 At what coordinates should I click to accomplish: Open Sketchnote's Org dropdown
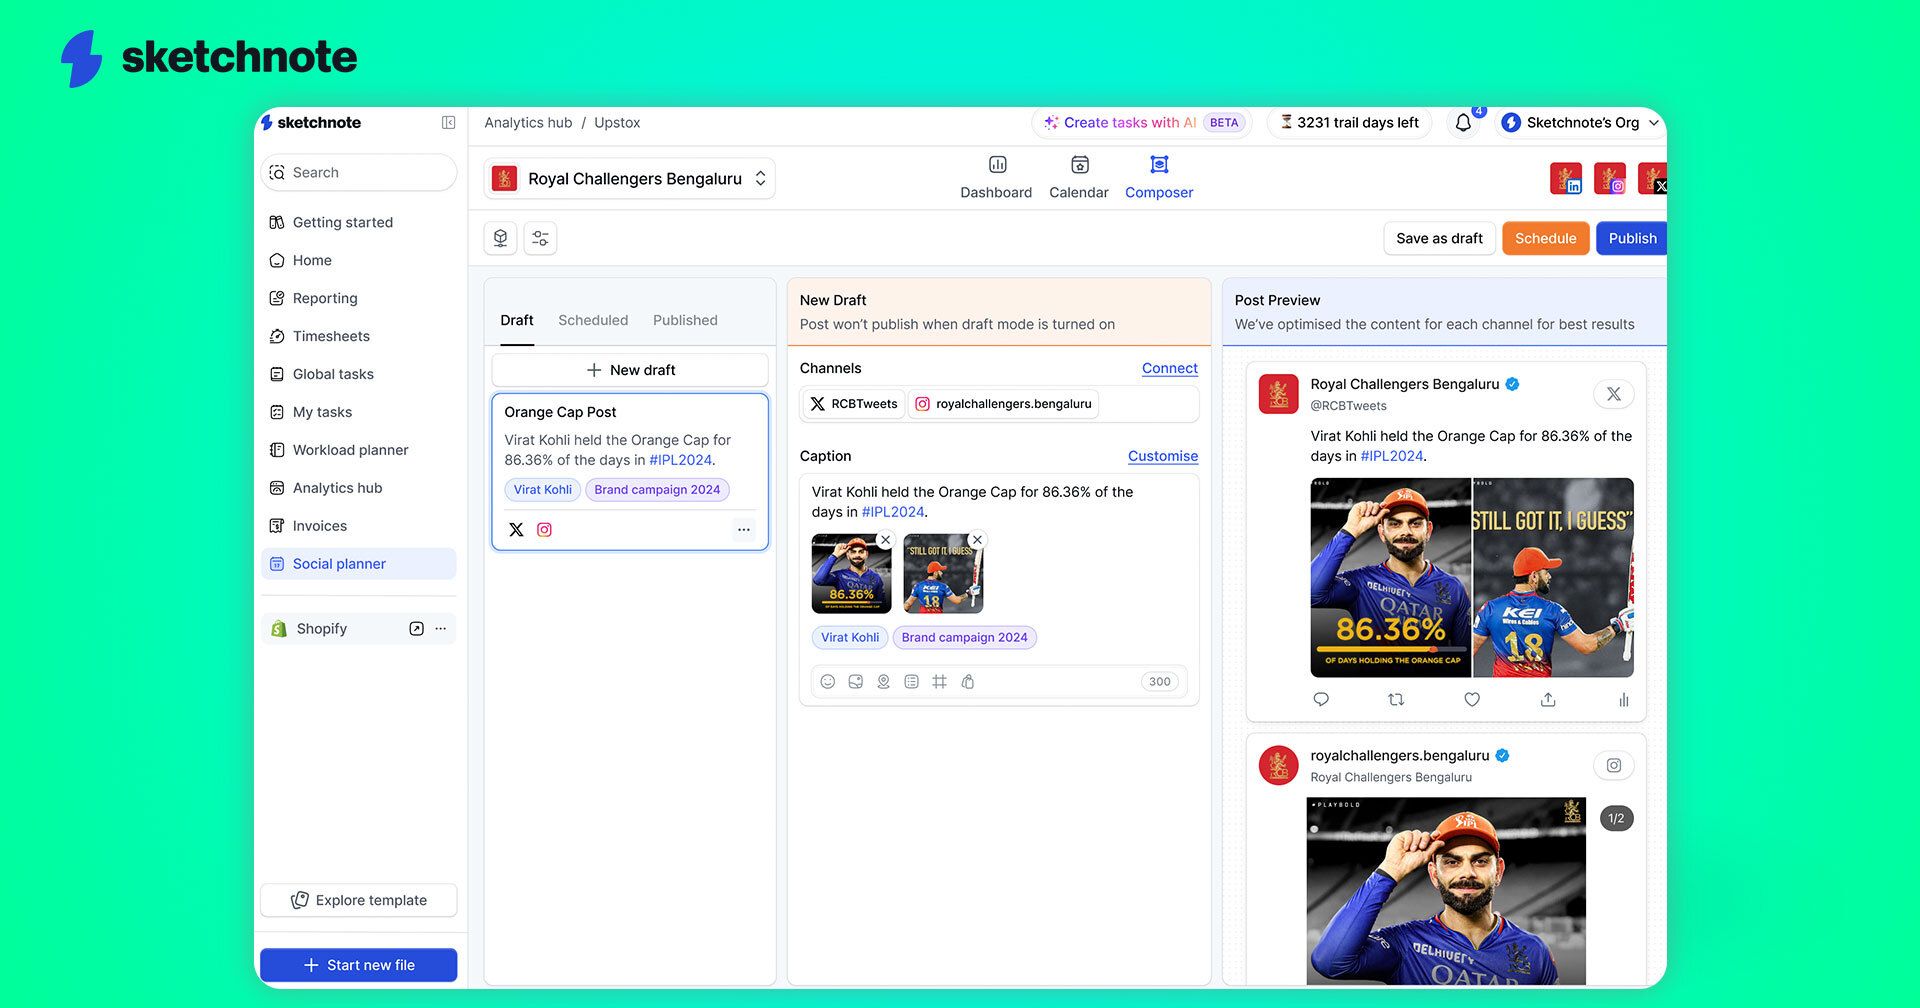[1580, 123]
